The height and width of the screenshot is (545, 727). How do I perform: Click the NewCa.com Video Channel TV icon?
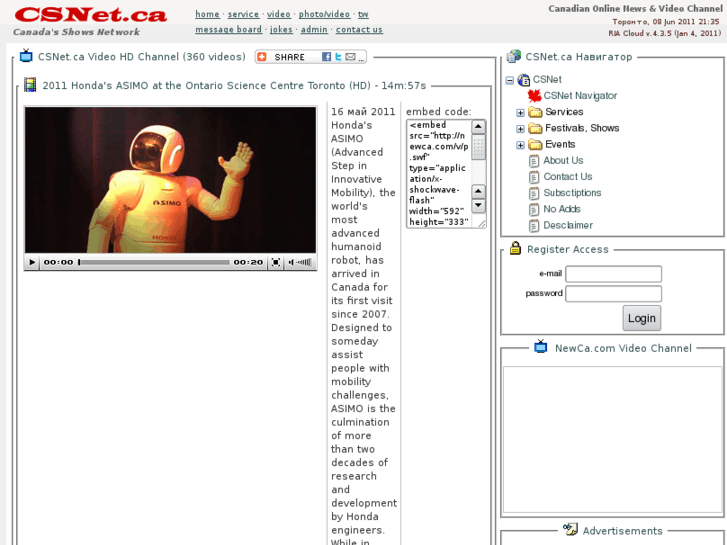[541, 346]
